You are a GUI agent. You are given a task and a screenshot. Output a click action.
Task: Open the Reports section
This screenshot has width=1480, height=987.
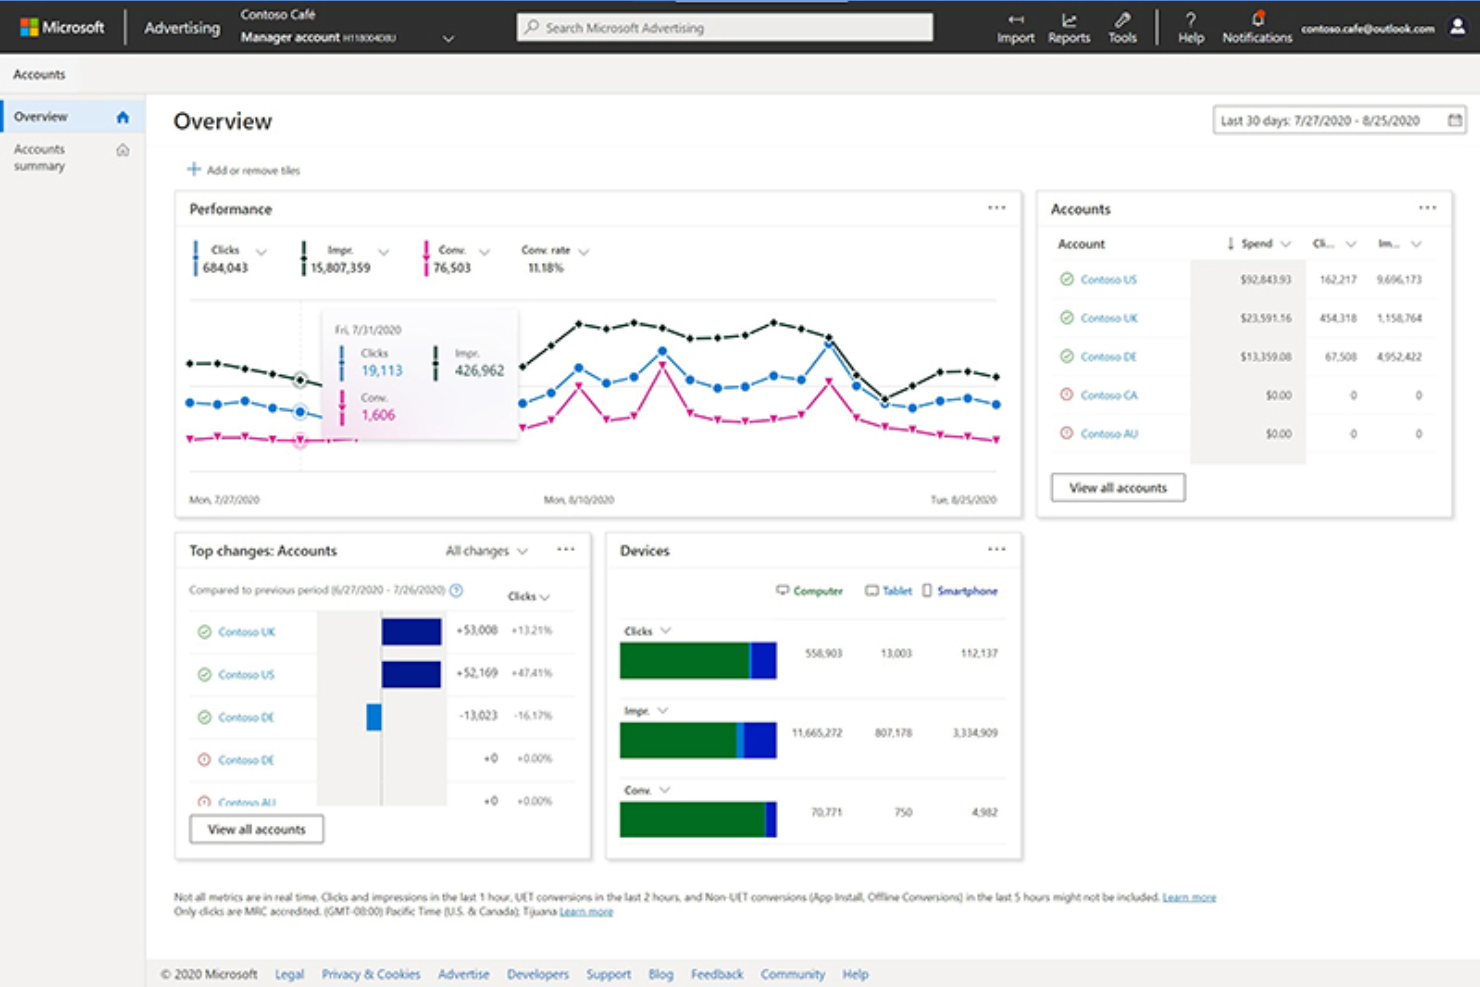click(1068, 27)
